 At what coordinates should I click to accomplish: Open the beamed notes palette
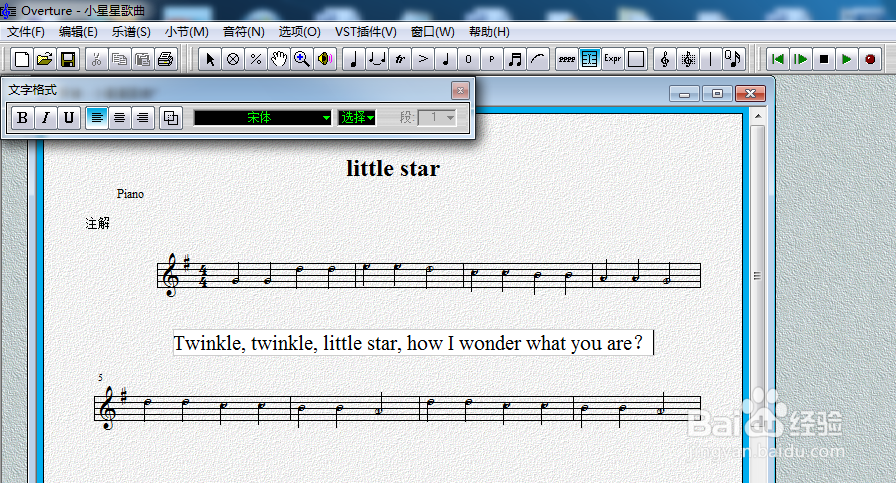coord(515,59)
